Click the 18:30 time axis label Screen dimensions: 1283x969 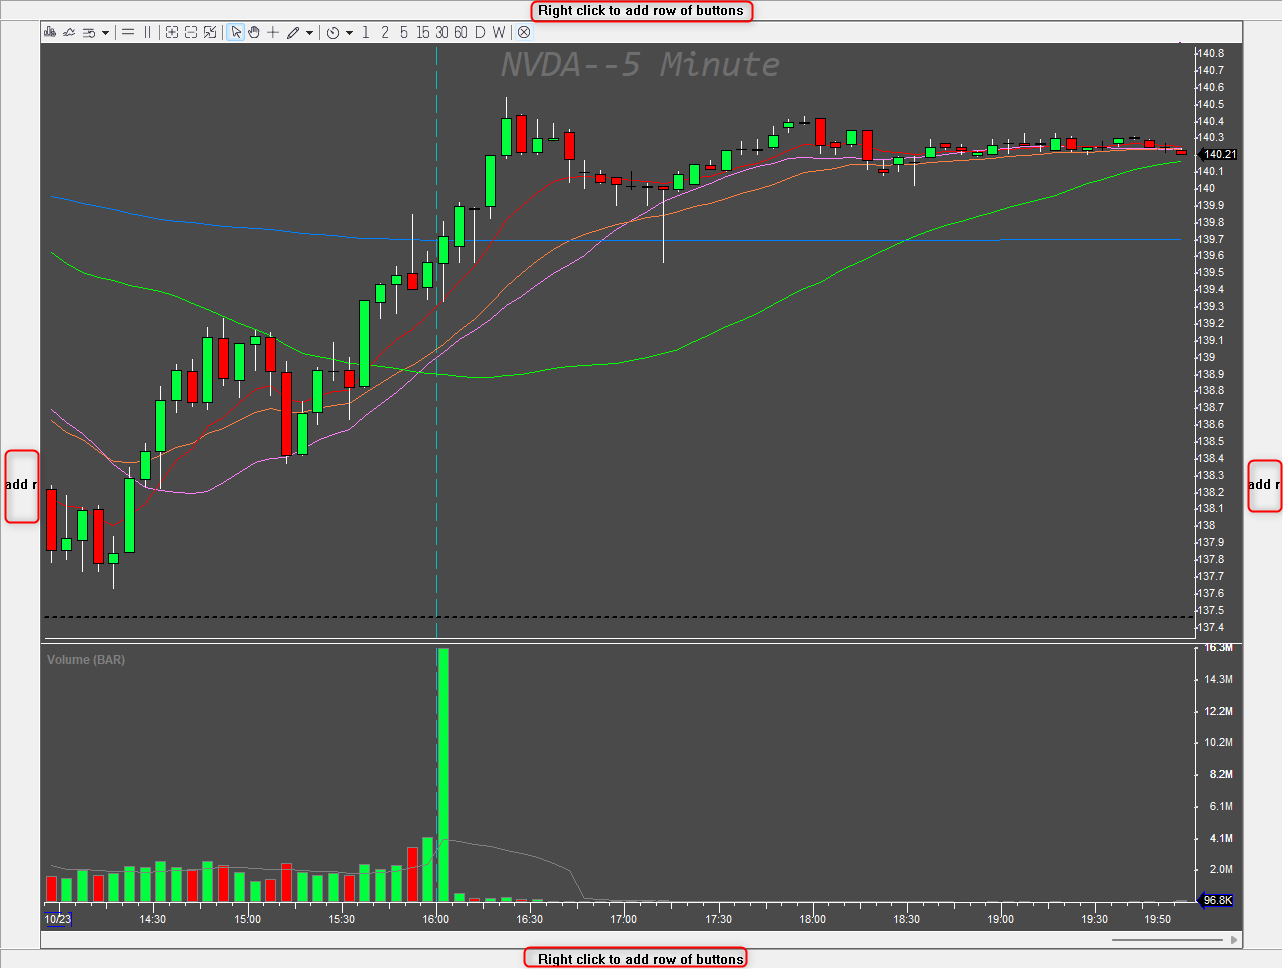[x=907, y=919]
